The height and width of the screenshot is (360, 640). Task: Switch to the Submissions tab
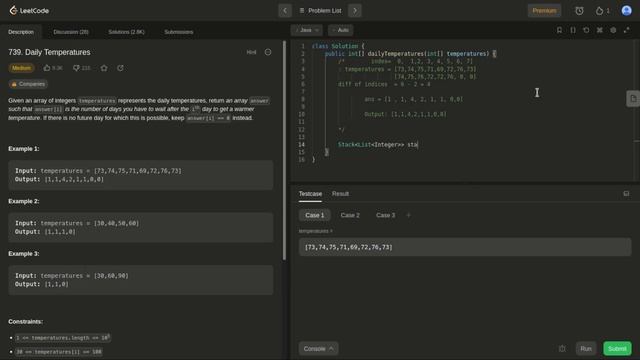pos(179,32)
